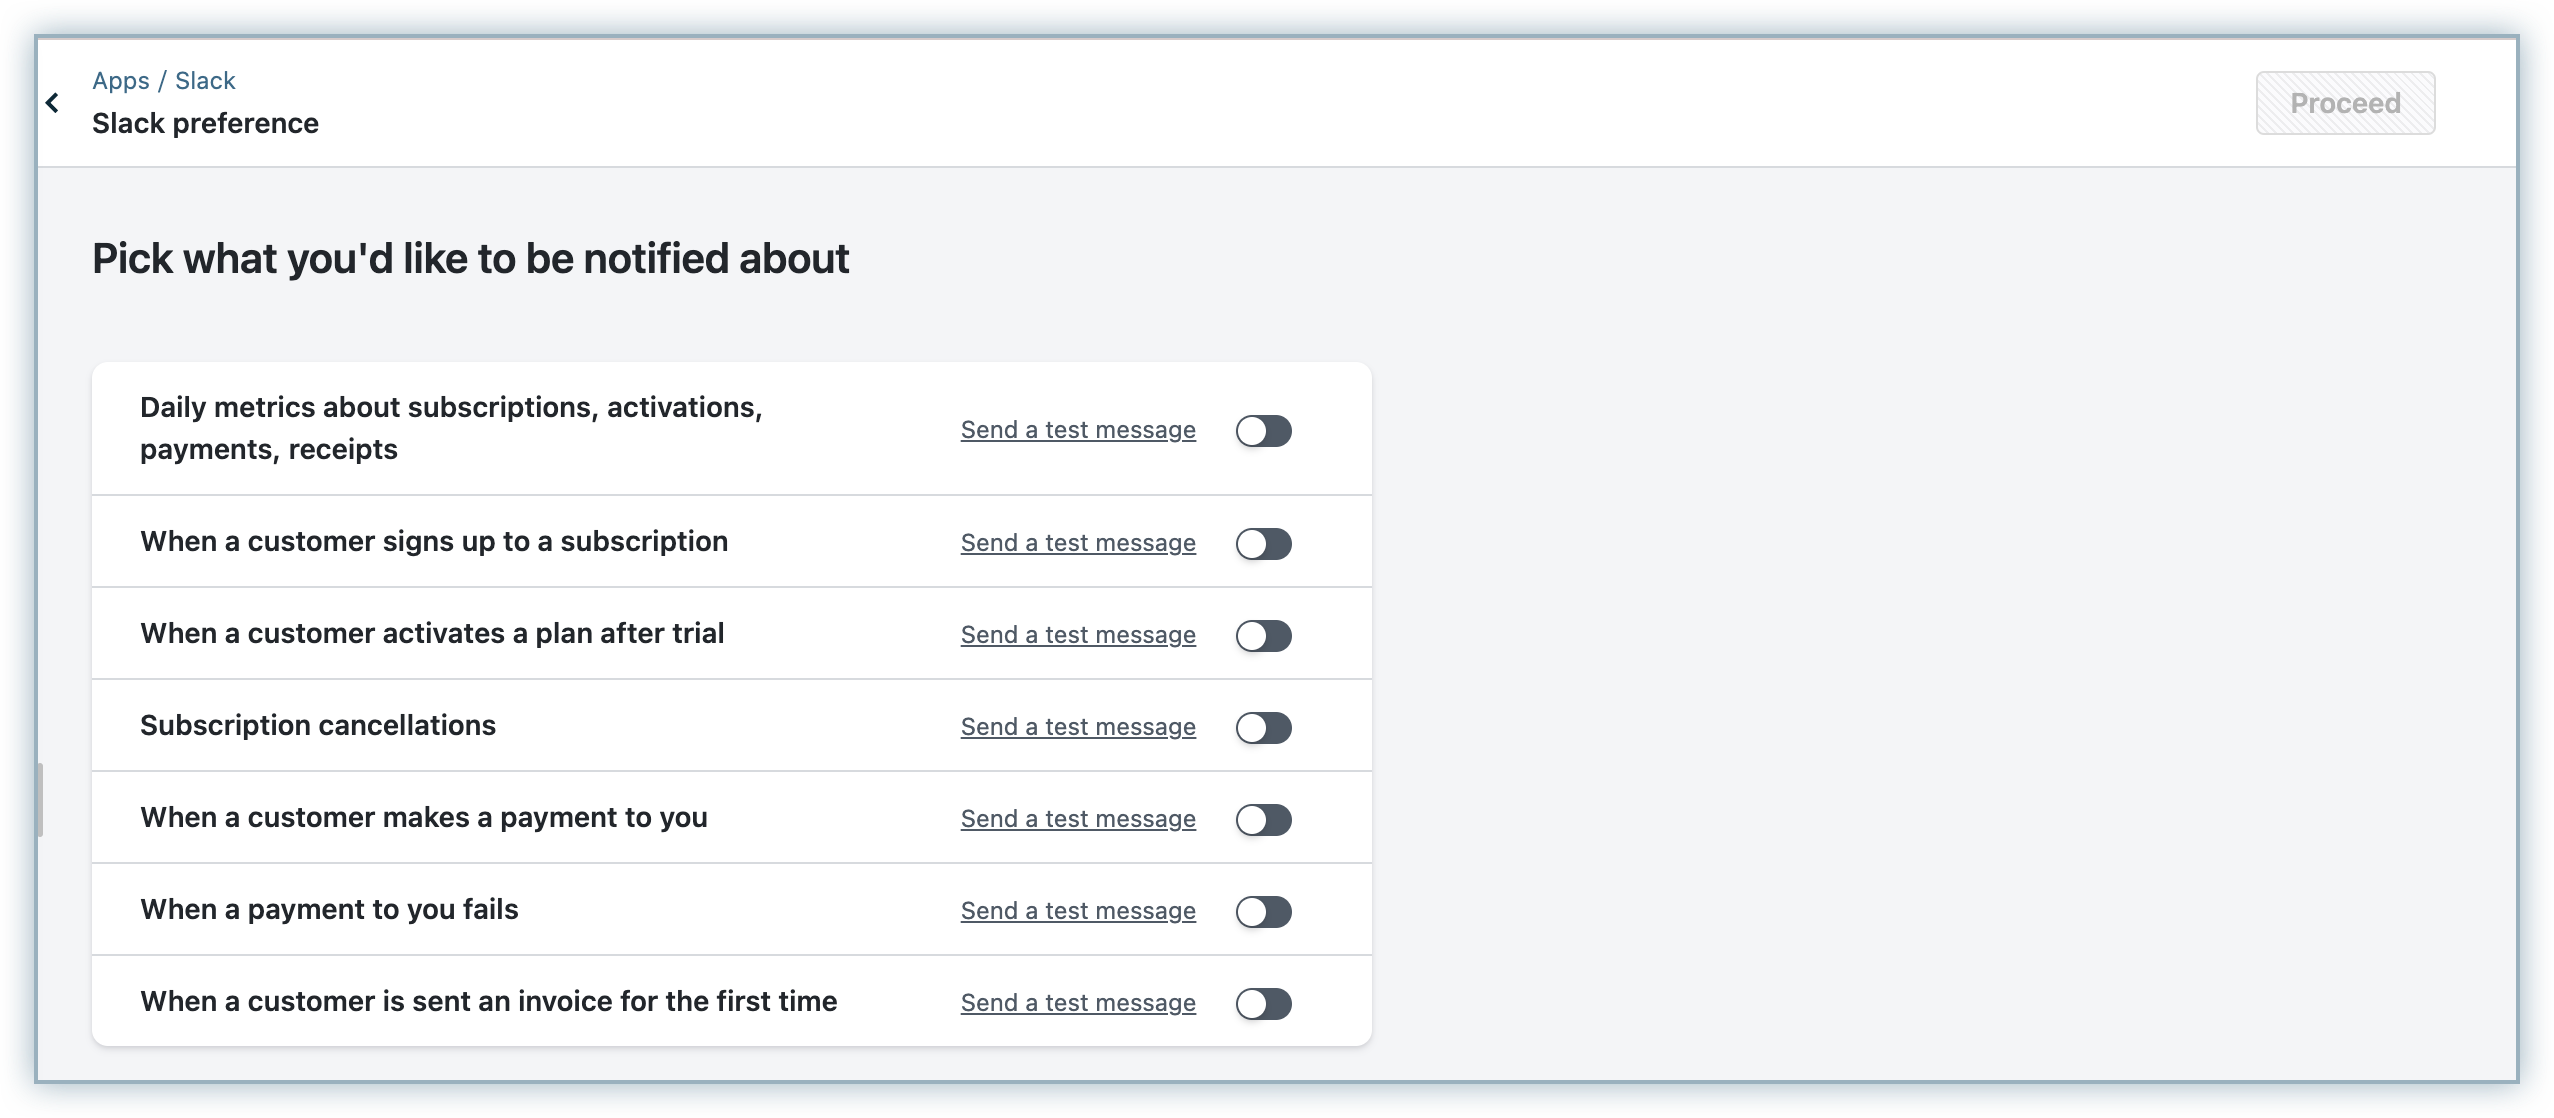Image resolution: width=2554 pixels, height=1118 pixels.
Task: Send test message for failed payment
Action: point(1078,911)
